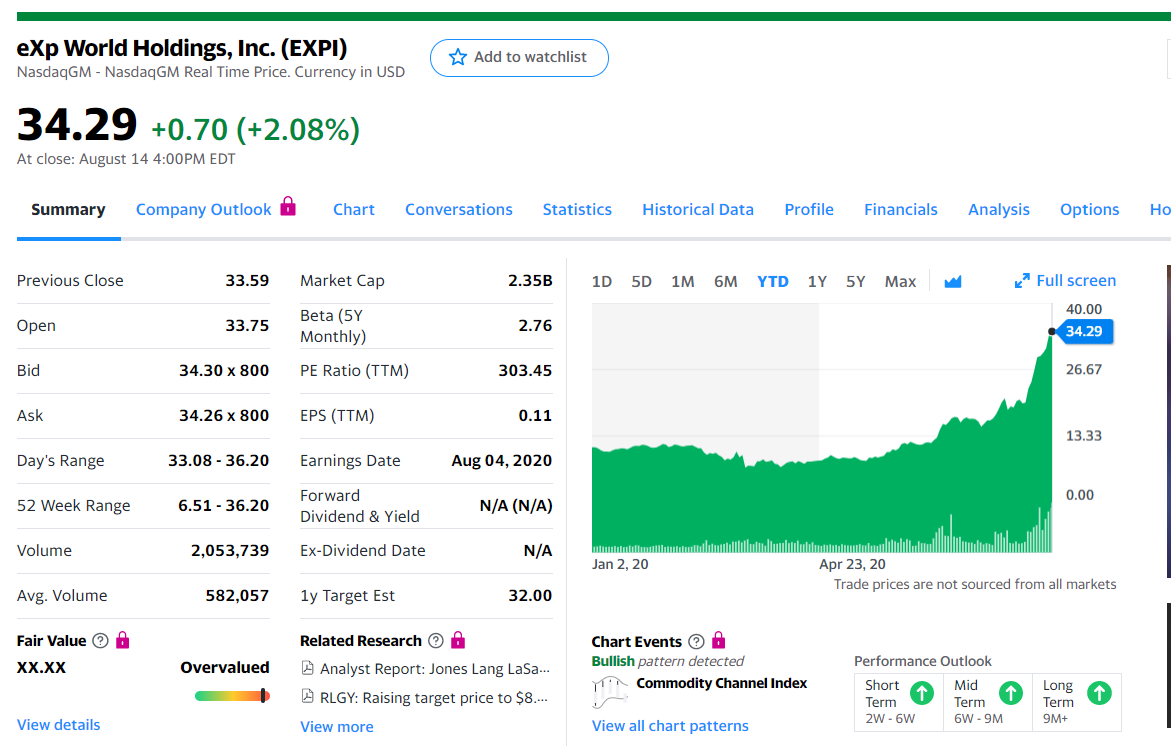Set chart range to 1M
The image size is (1171, 749).
click(683, 282)
